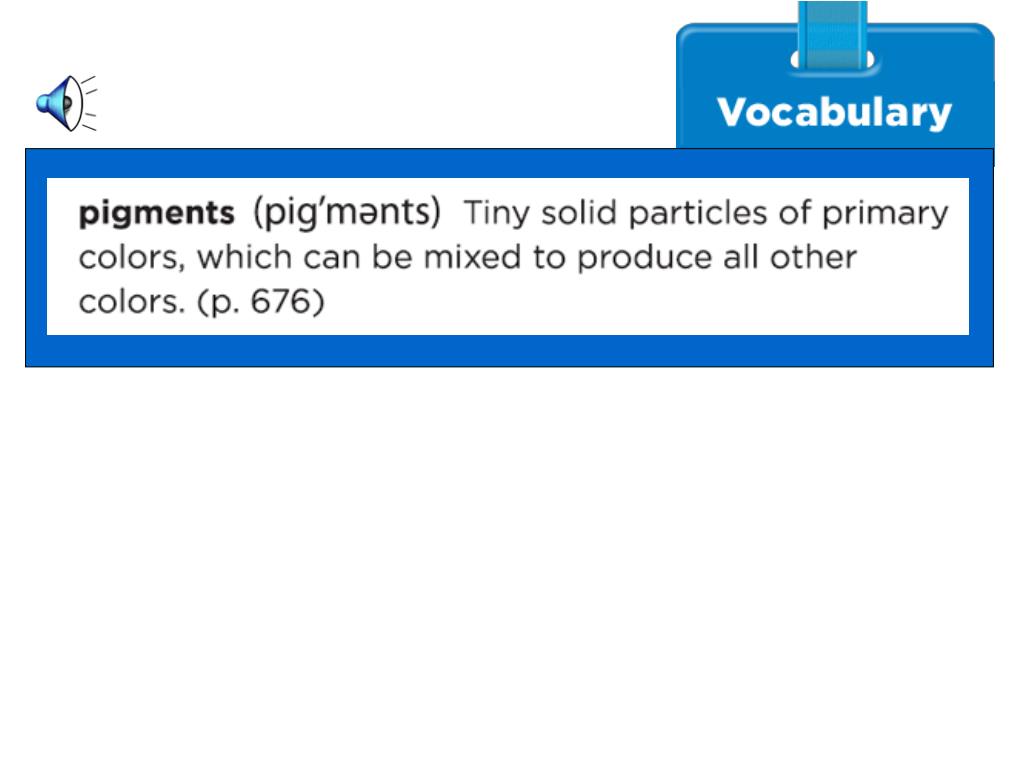Screen dimensions: 1024x768
Task: Select the blue strap on the Vocabulary tag
Action: pyautogui.click(x=833, y=35)
